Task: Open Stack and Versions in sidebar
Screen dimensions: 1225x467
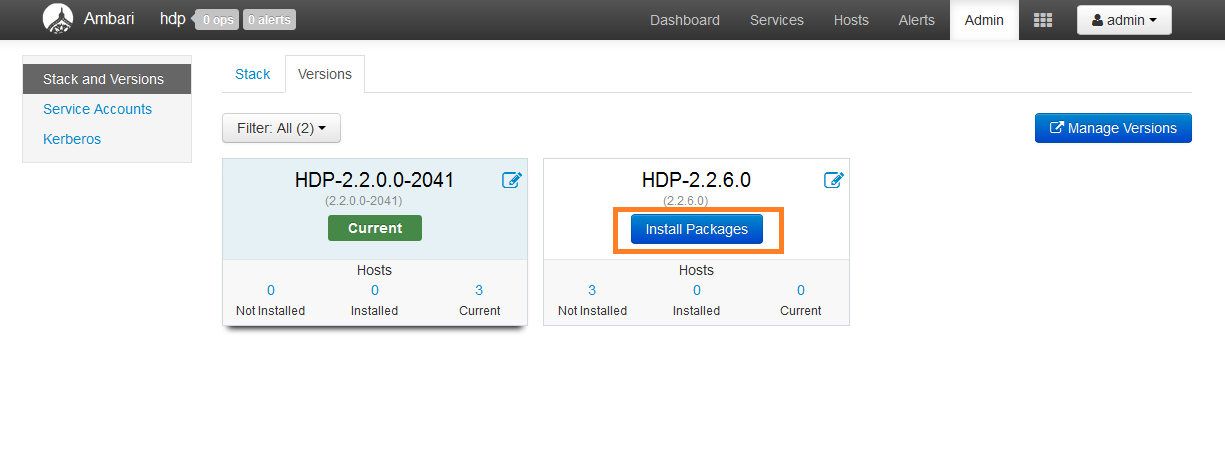Action: coord(107,79)
